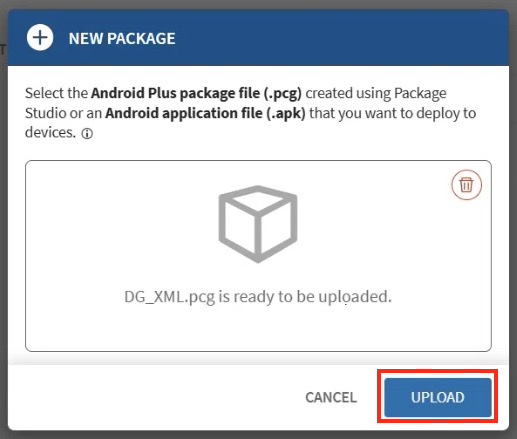Screen dimensions: 517x439
Task: Click the gray shadow strip below the drop box
Action: pos(258,358)
